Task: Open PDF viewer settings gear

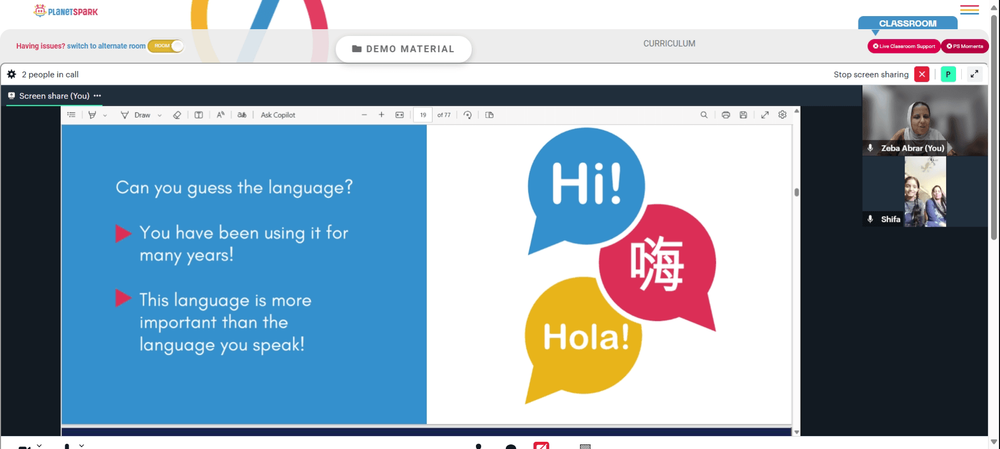Action: pyautogui.click(x=783, y=115)
